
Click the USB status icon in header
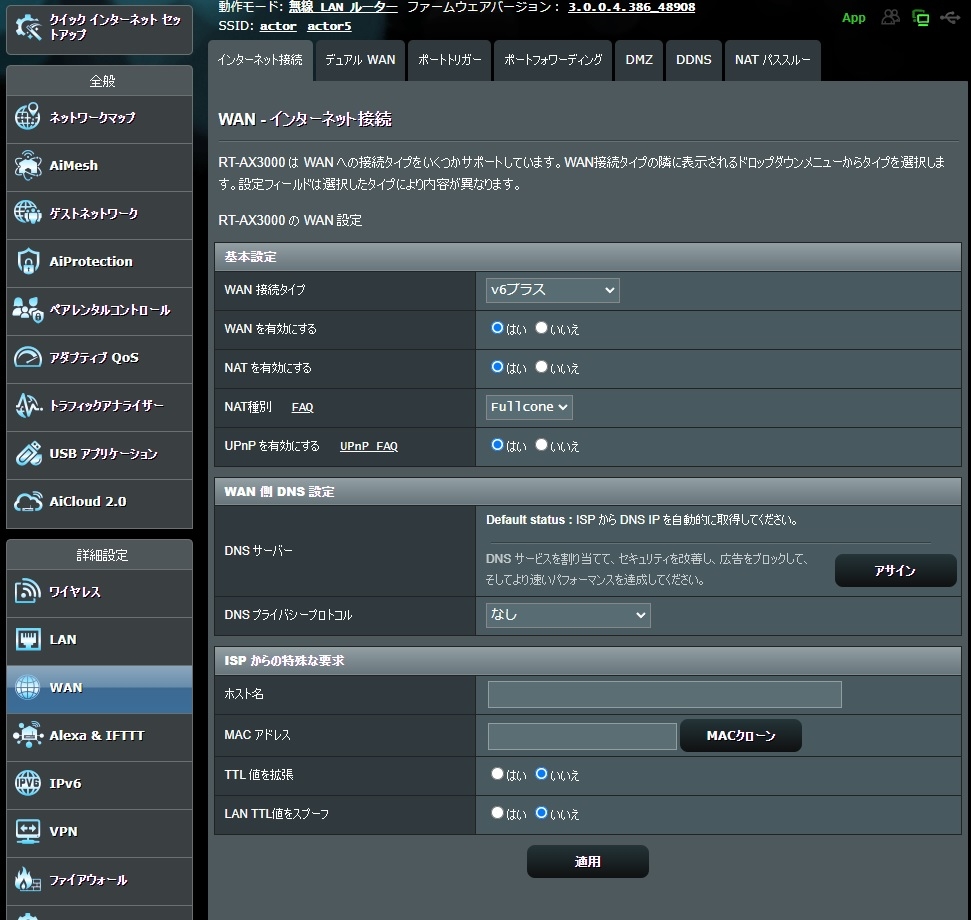coord(950,17)
